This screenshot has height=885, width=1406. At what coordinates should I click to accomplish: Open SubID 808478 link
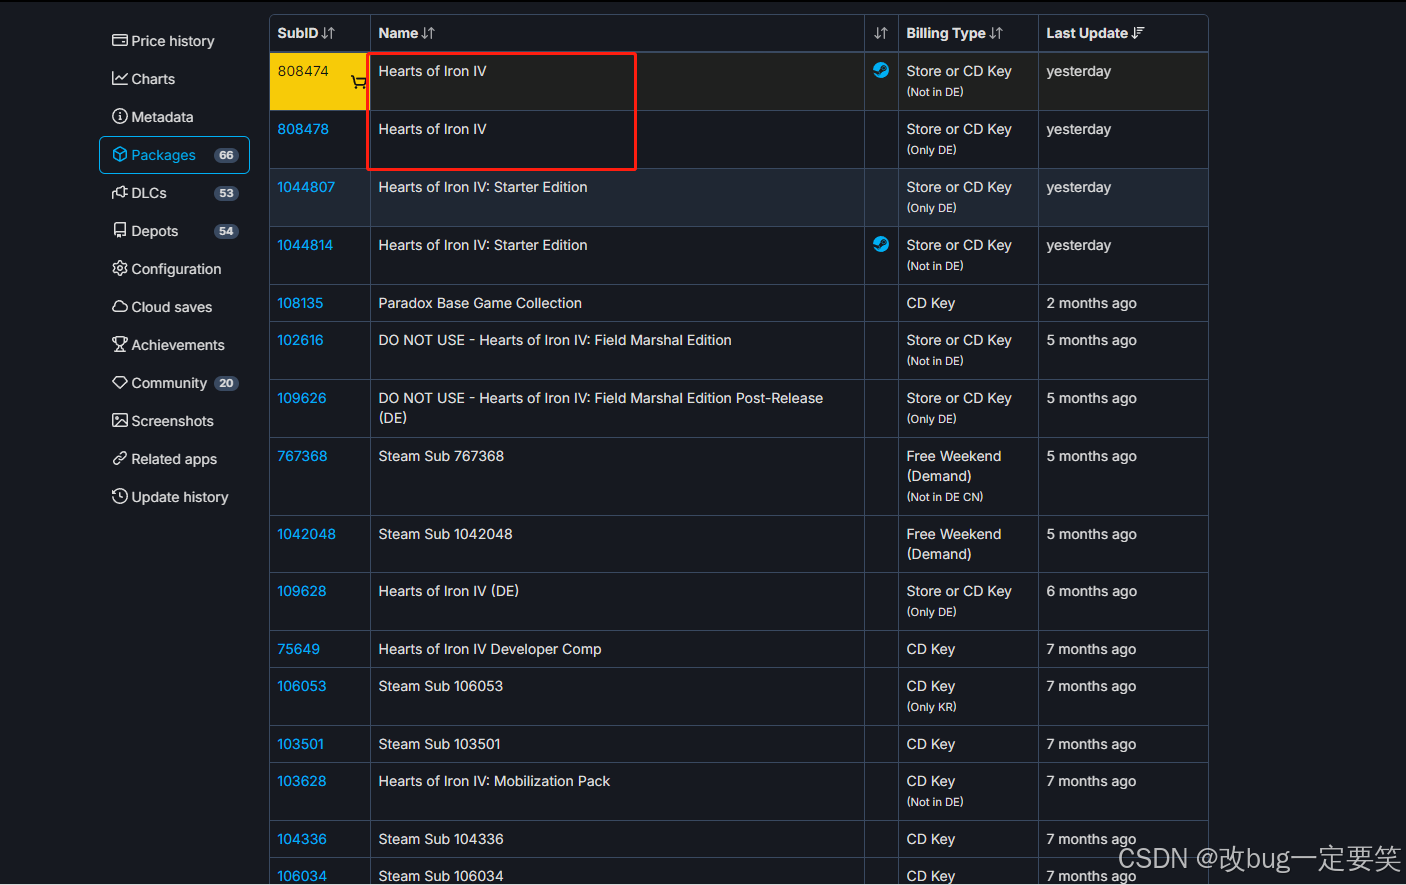coord(303,129)
